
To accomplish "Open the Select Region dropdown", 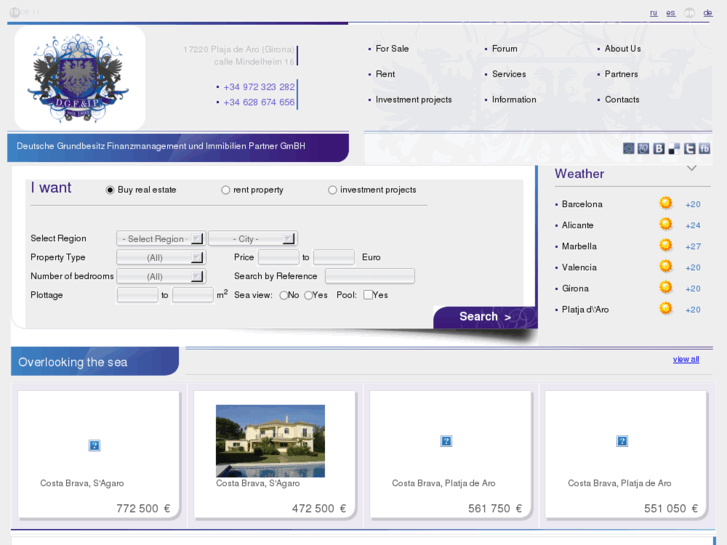I will pyautogui.click(x=160, y=239).
